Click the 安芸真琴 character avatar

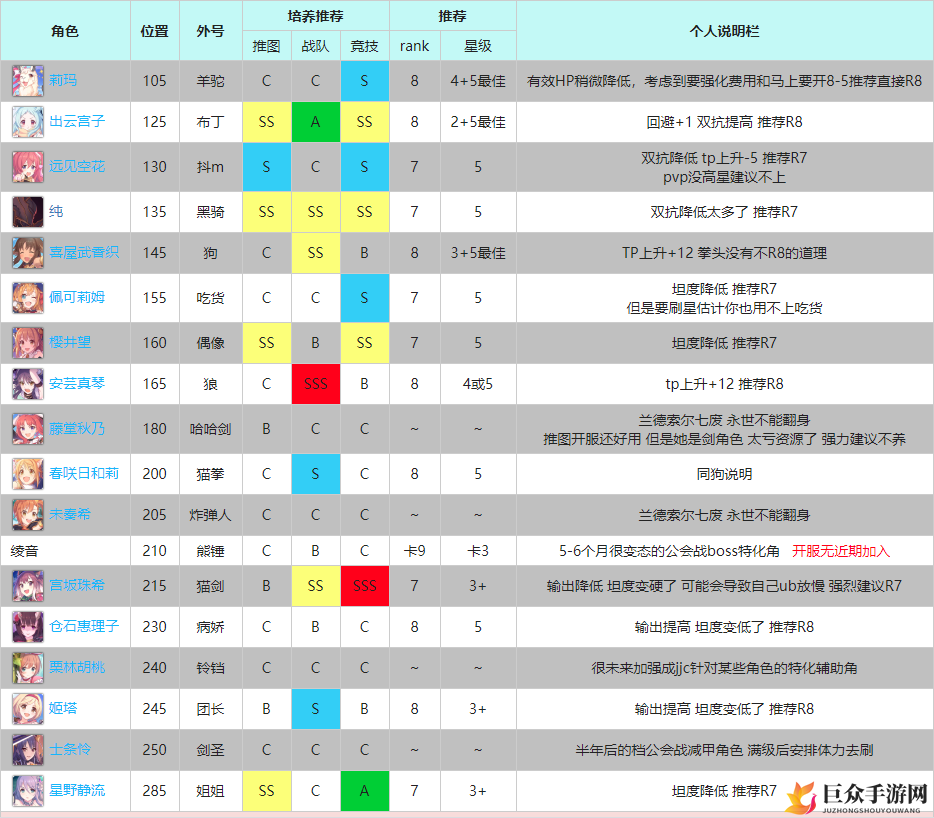[28, 384]
